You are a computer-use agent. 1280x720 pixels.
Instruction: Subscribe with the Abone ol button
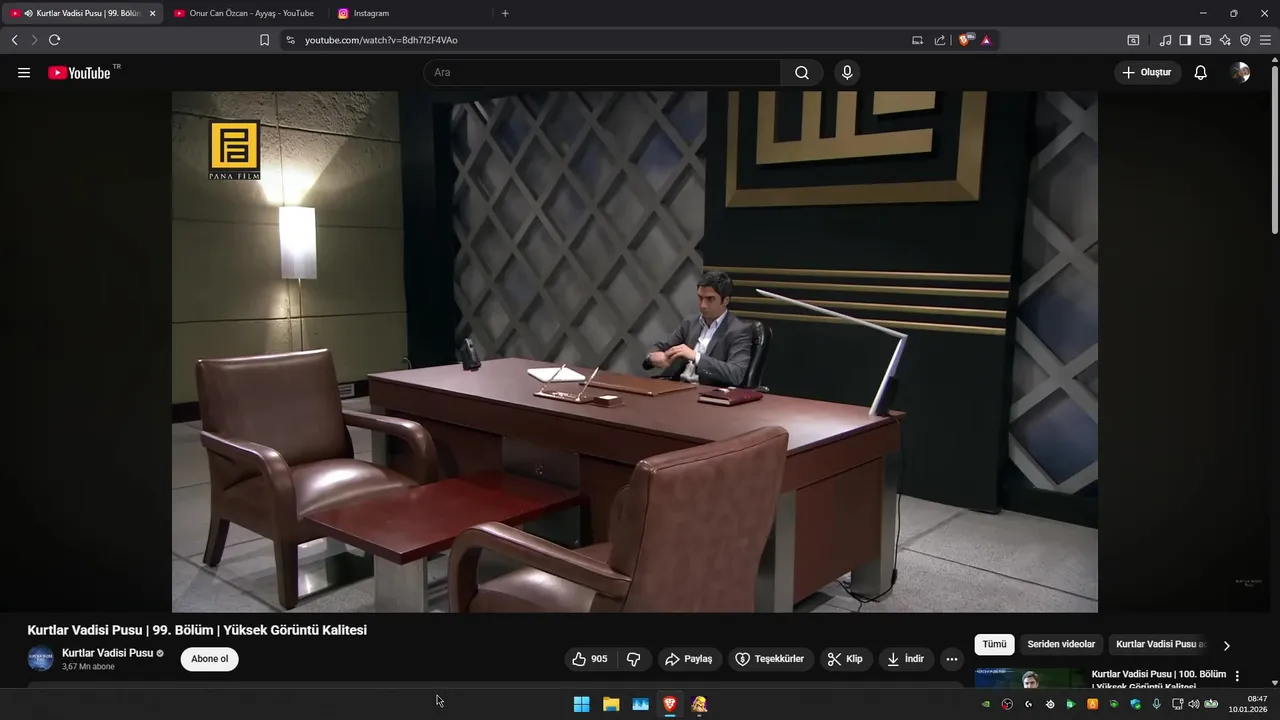(210, 659)
